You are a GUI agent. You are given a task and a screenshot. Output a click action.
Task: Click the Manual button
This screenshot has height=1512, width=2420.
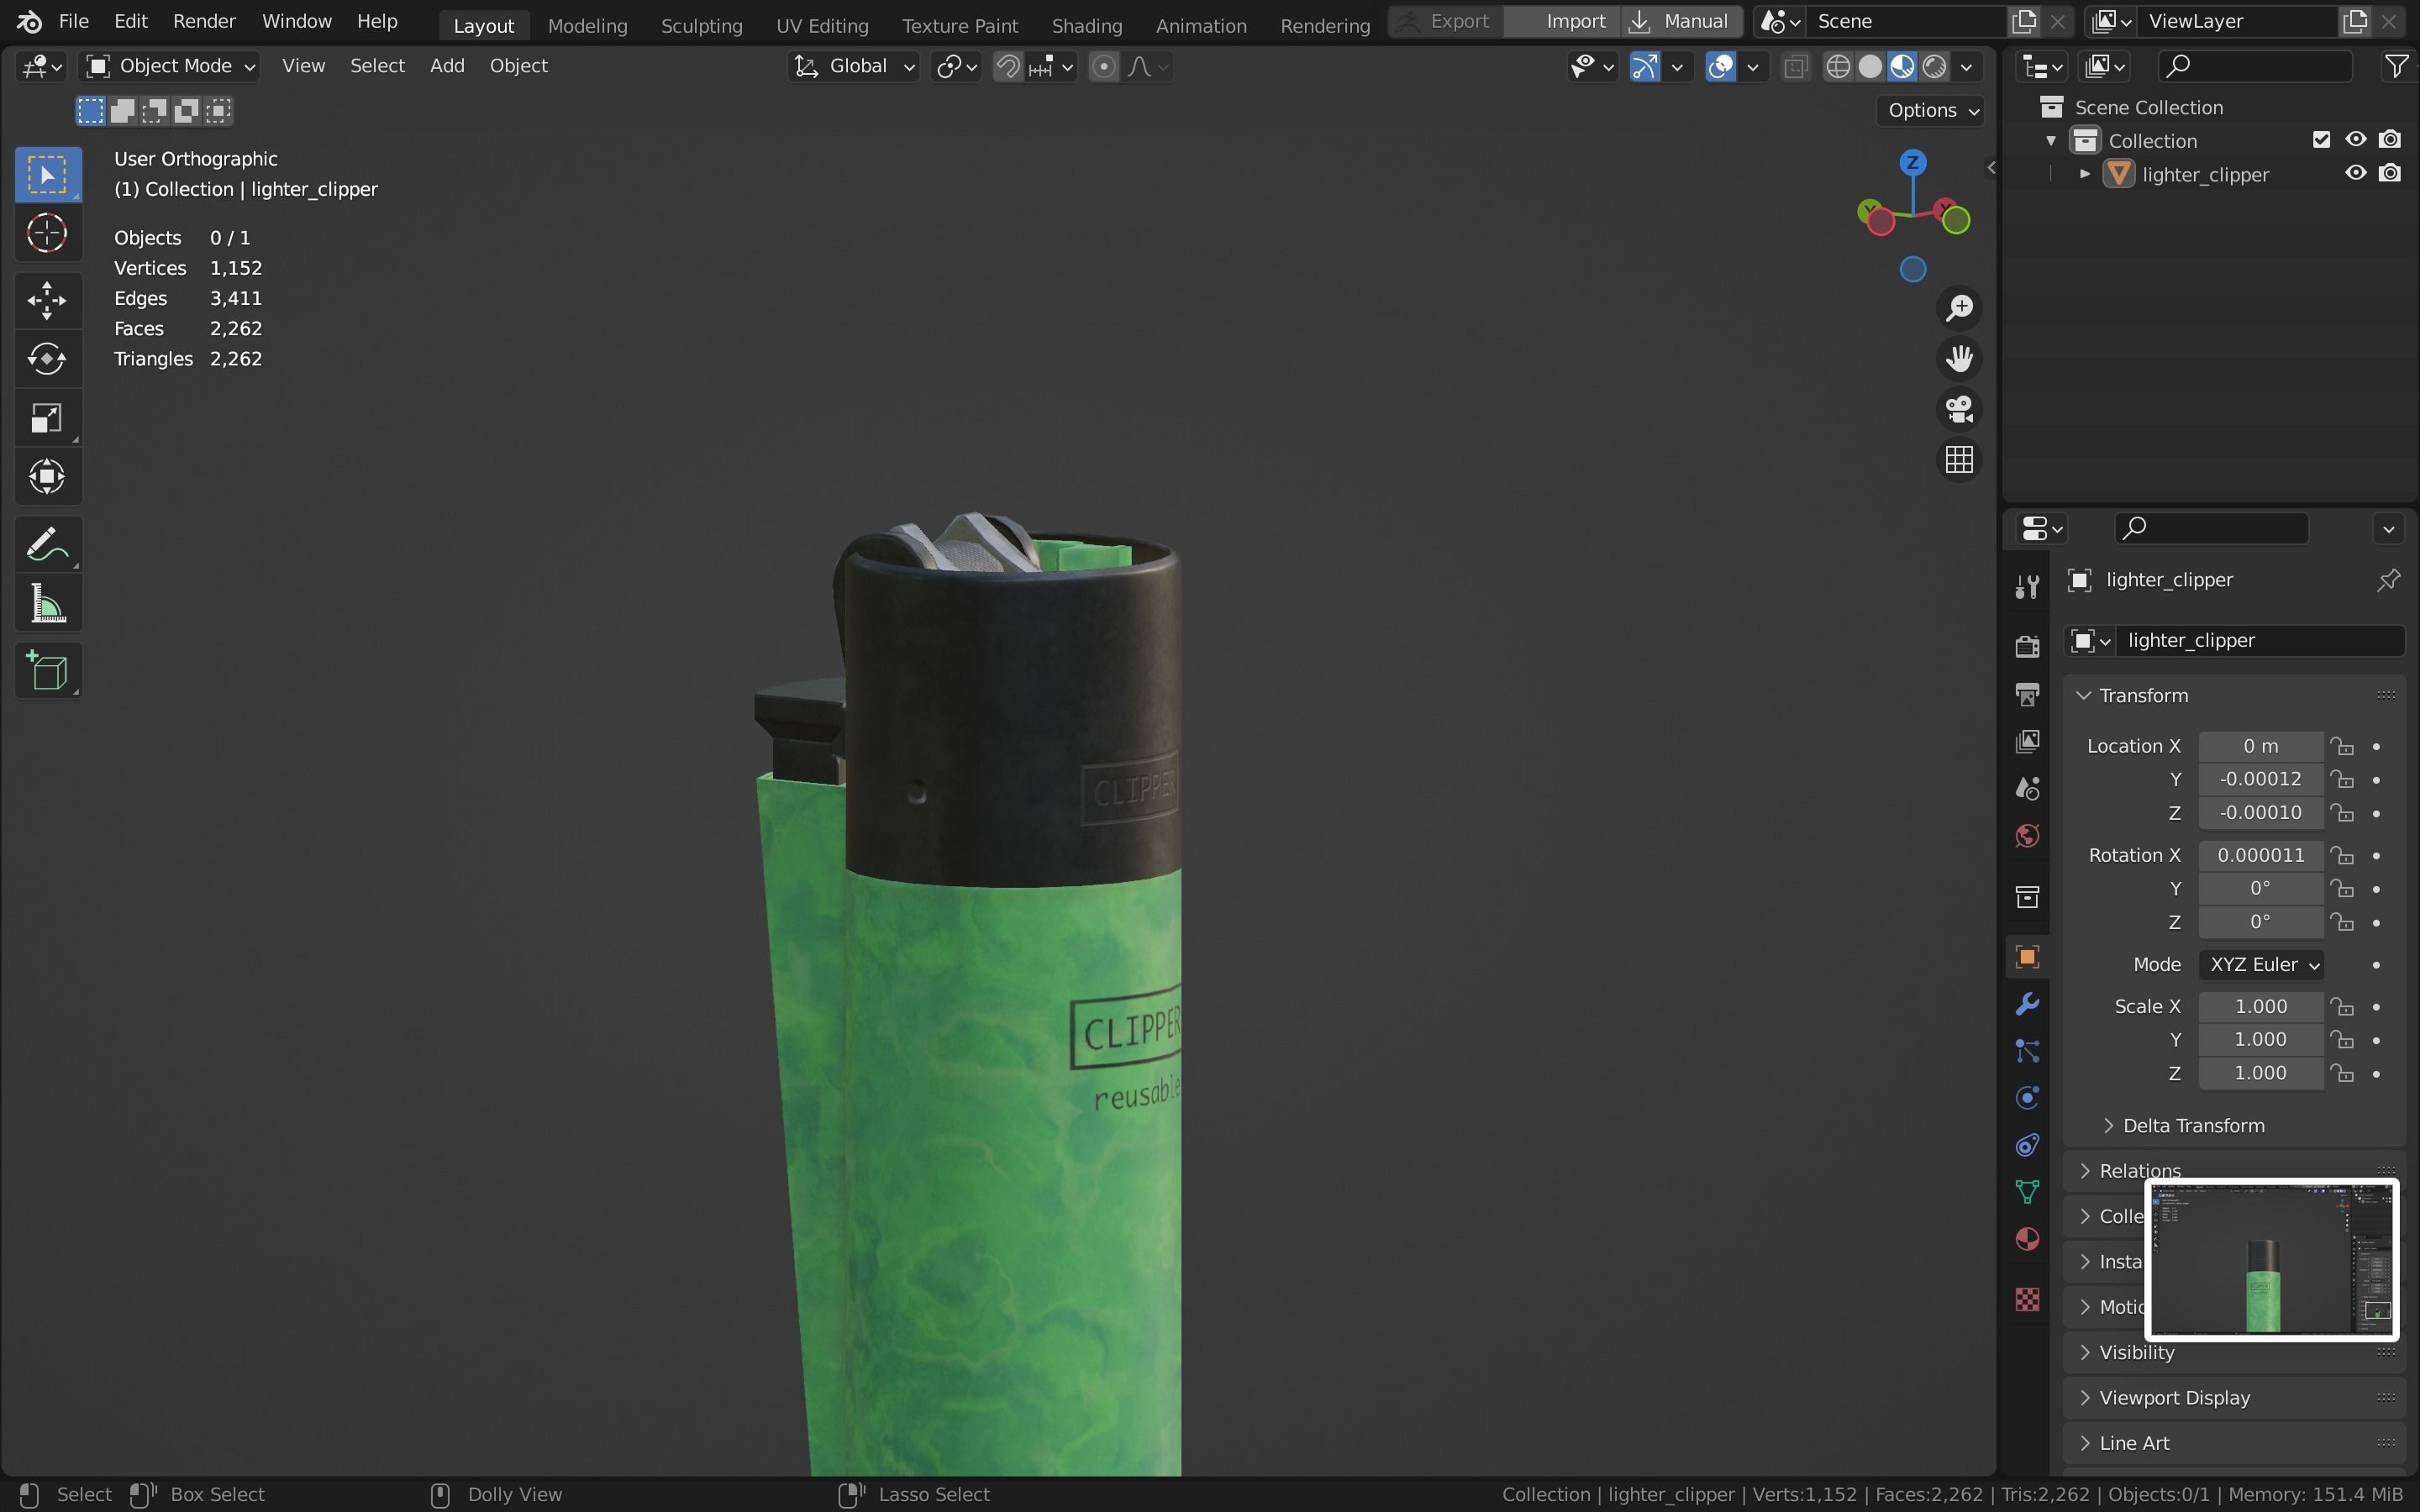[1682, 21]
